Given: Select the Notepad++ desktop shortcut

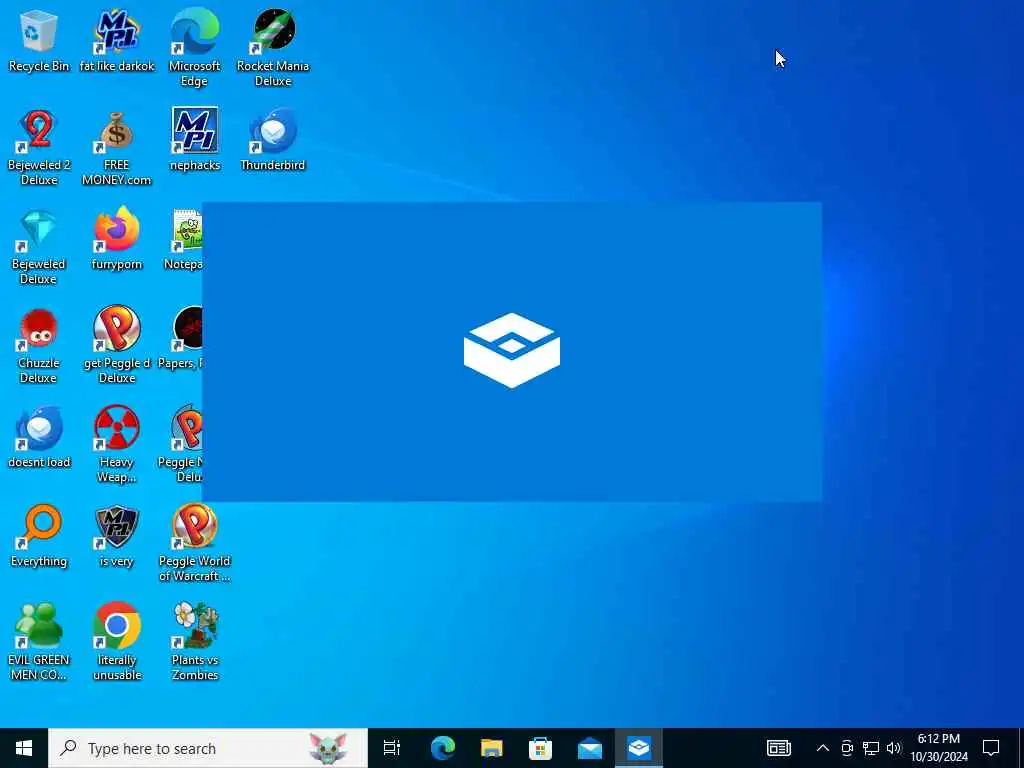Looking at the screenshot, I should click(185, 239).
